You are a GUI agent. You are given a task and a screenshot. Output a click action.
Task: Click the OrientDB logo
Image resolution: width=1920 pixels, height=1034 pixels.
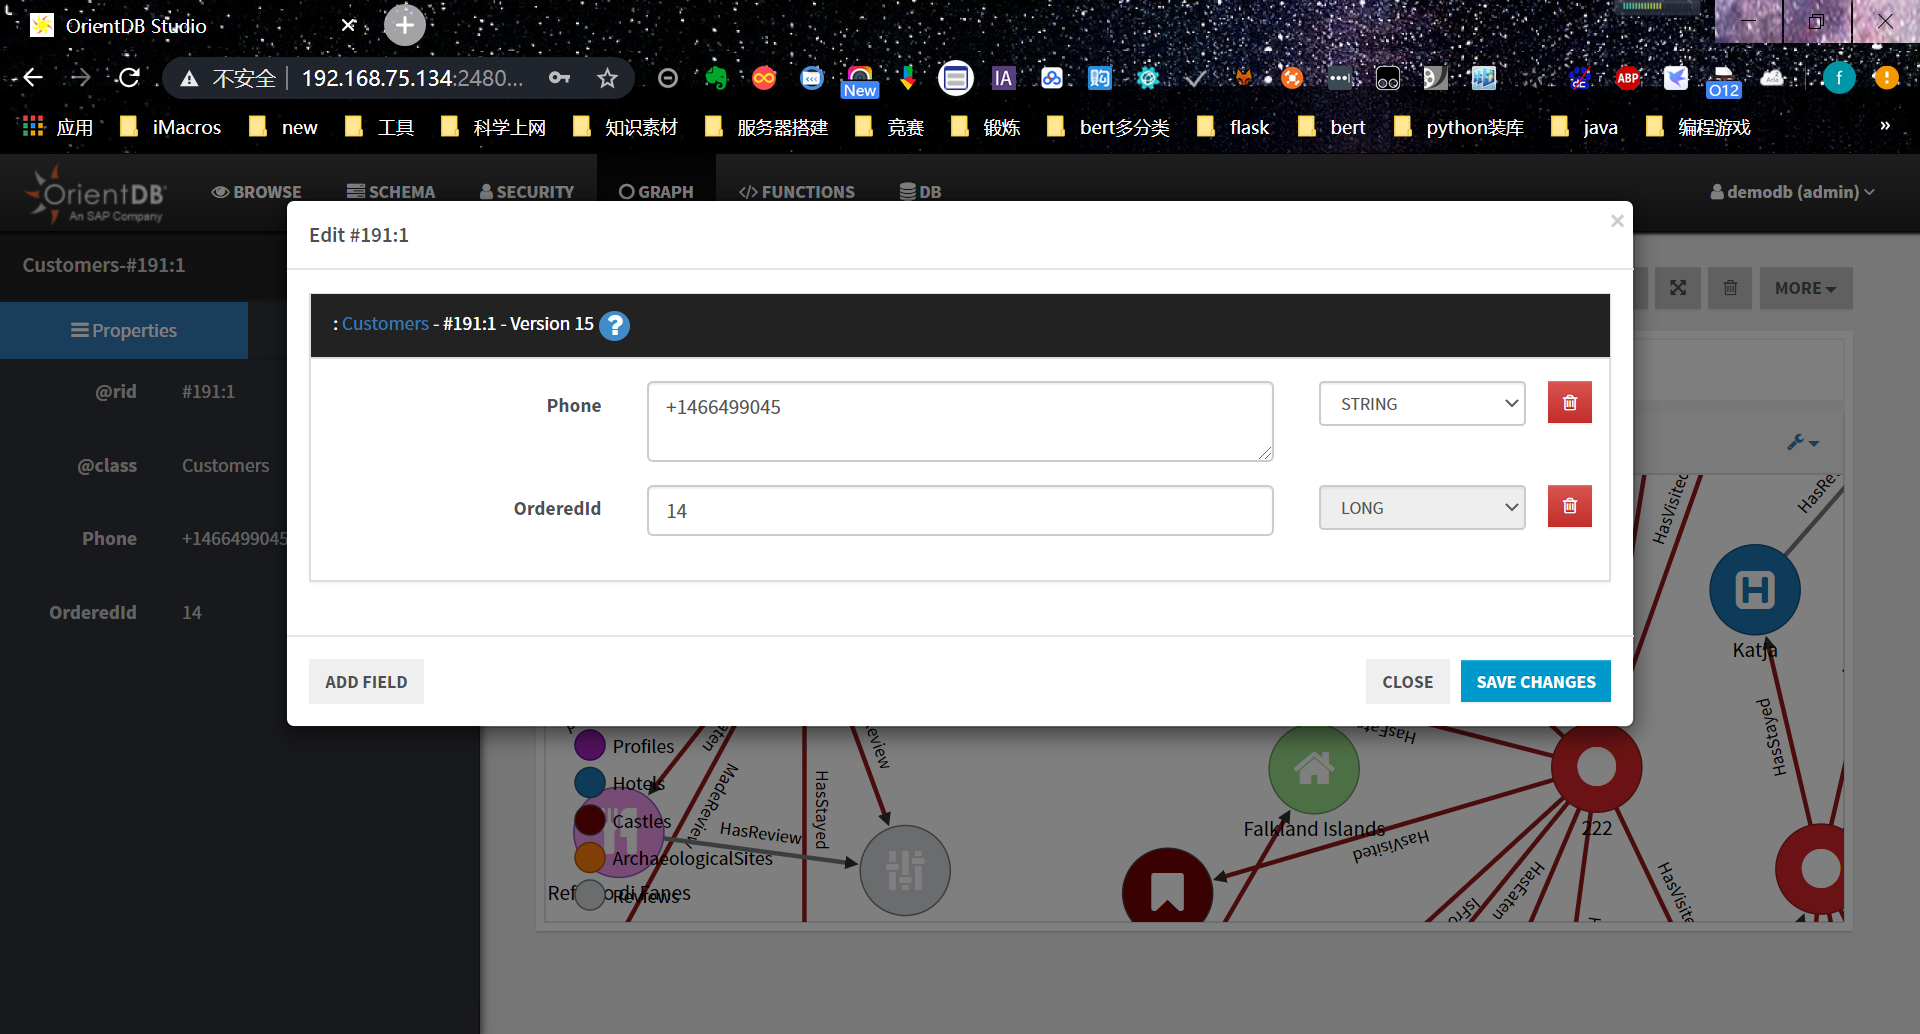point(96,195)
